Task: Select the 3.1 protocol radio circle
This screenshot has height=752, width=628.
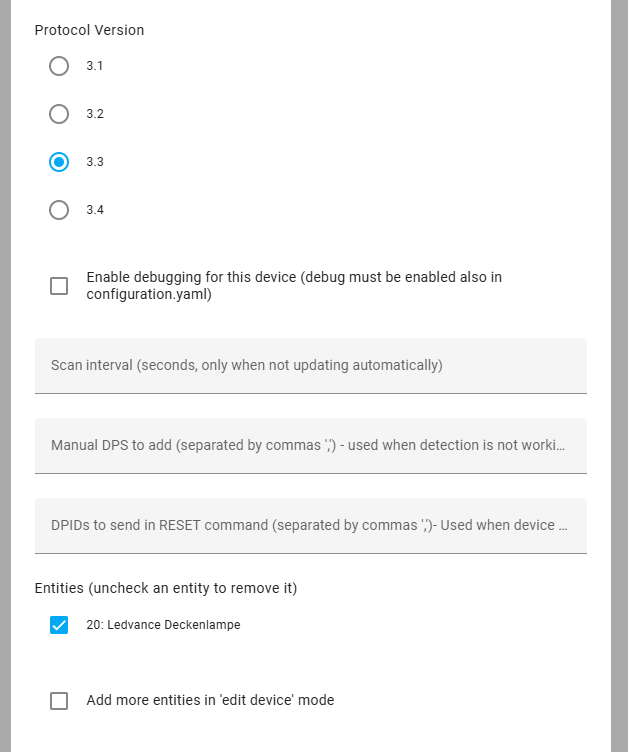Action: coord(59,66)
